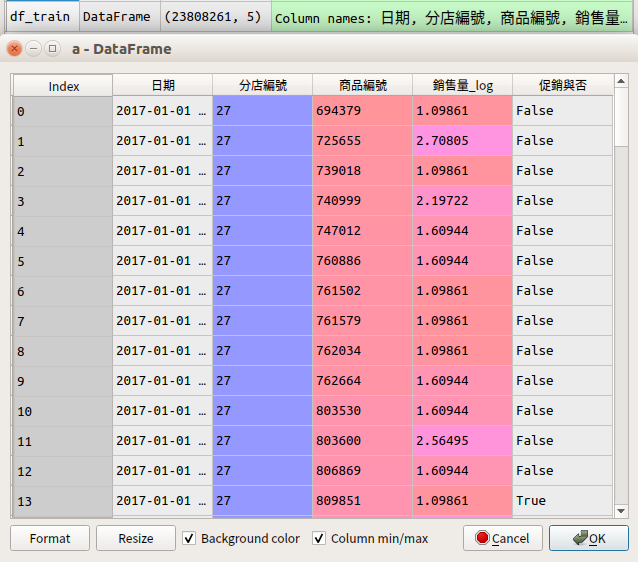This screenshot has height=562, width=638.
Task: Select the store number 27 cell in row 7
Action: coord(262,321)
